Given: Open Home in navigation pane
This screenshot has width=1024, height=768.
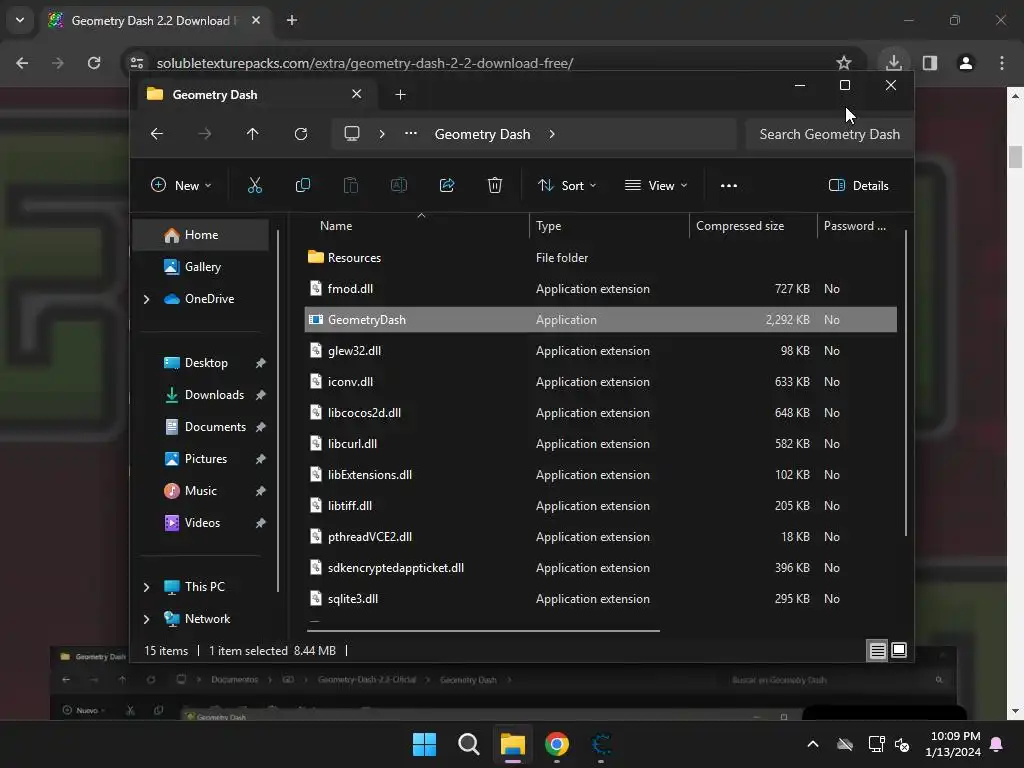Looking at the screenshot, I should [200, 235].
